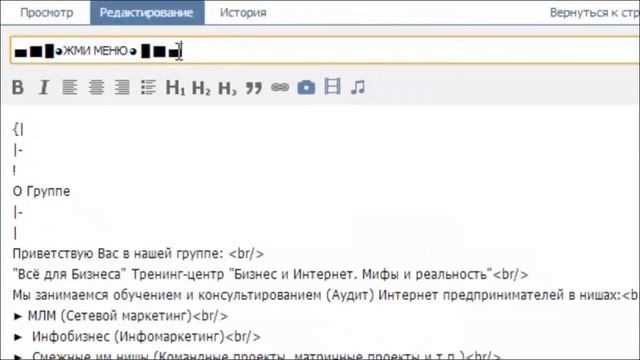Viewport: 640px width, 360px height.
Task: Apply italic formatting
Action: 44,87
